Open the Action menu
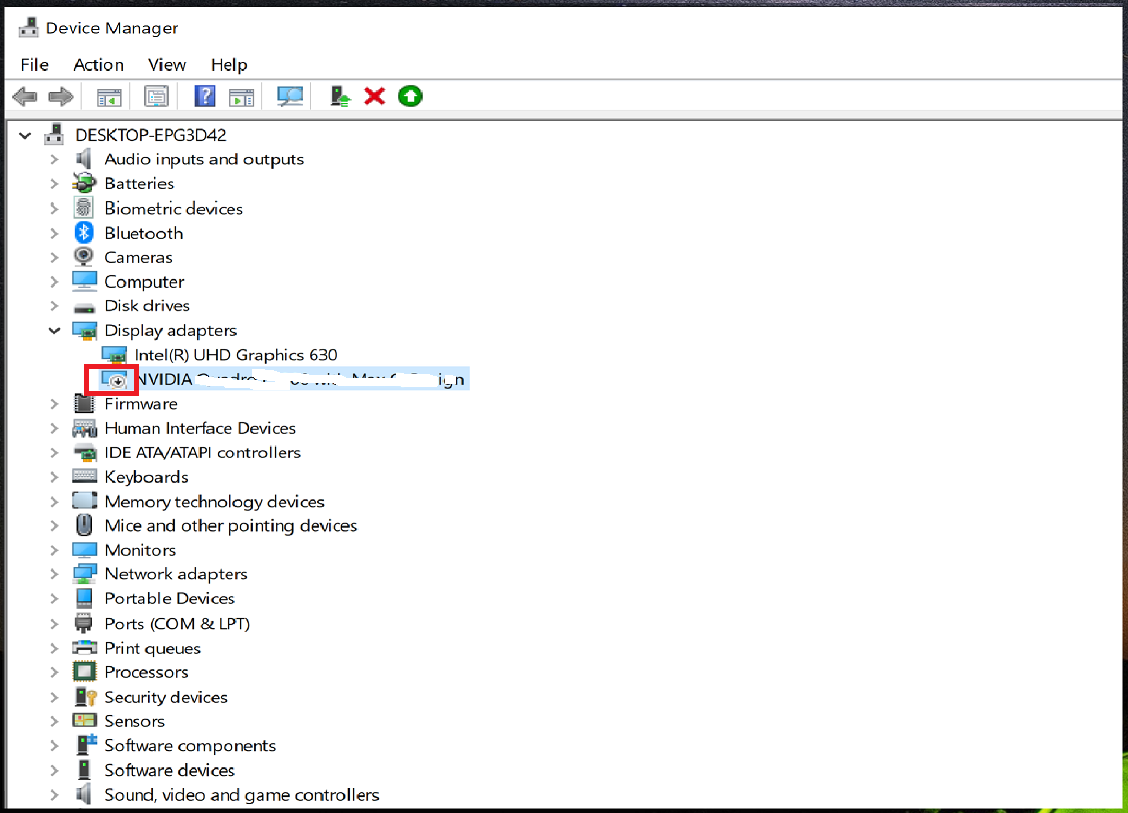Viewport: 1128px width, 813px height. (98, 65)
